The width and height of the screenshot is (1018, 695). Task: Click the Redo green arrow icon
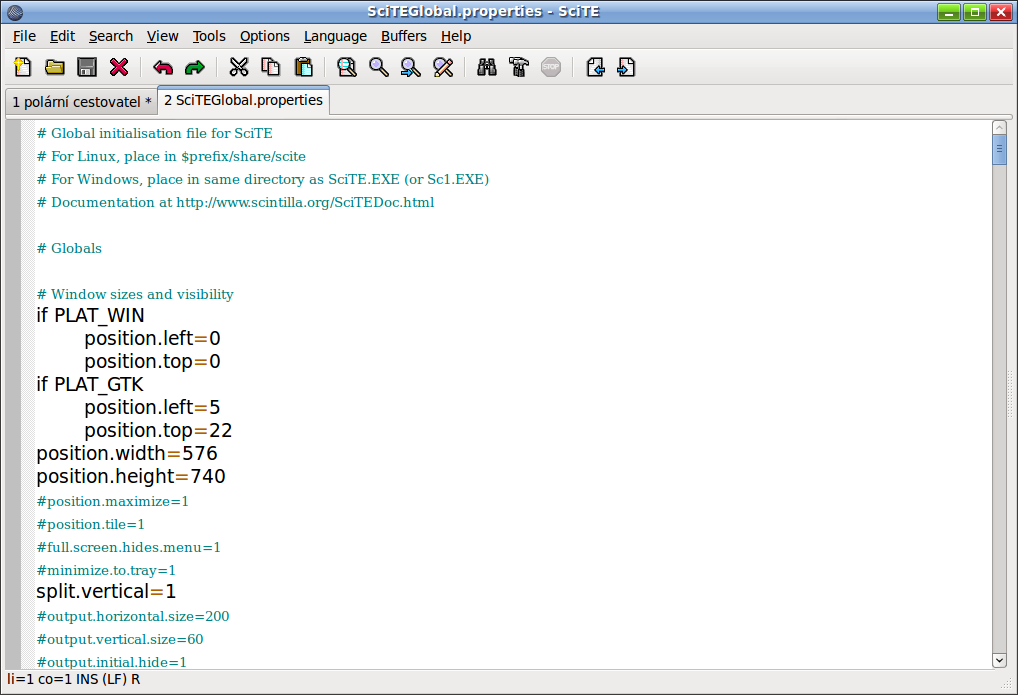tap(194, 67)
